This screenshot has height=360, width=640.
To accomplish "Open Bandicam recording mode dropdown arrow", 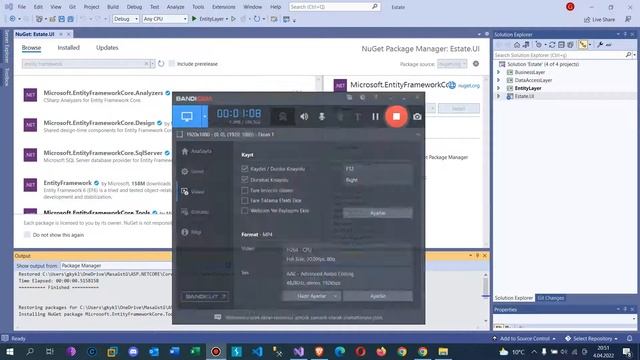I will tap(205, 116).
